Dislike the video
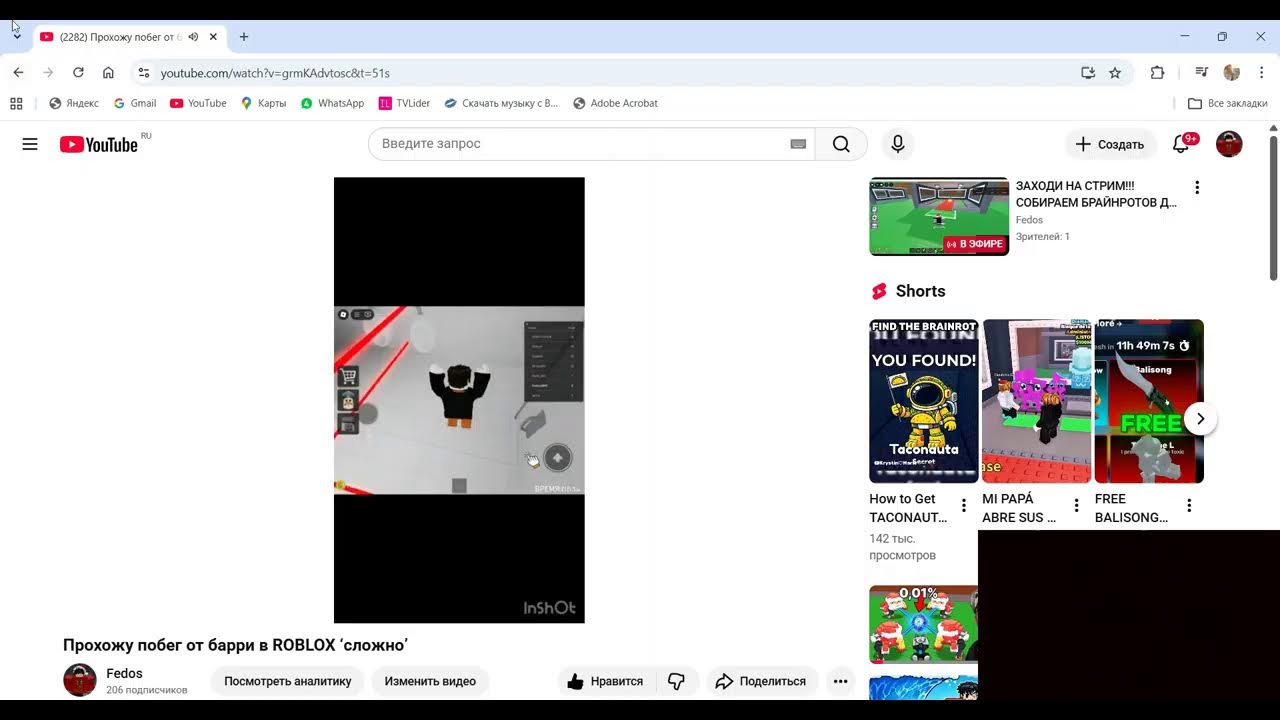The height and width of the screenshot is (720, 1280). pyautogui.click(x=676, y=681)
